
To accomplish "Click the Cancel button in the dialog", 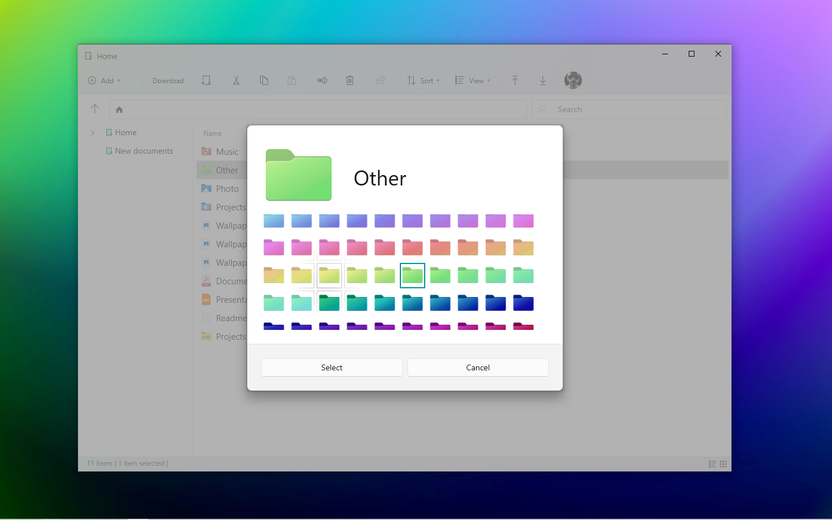I will click(478, 368).
